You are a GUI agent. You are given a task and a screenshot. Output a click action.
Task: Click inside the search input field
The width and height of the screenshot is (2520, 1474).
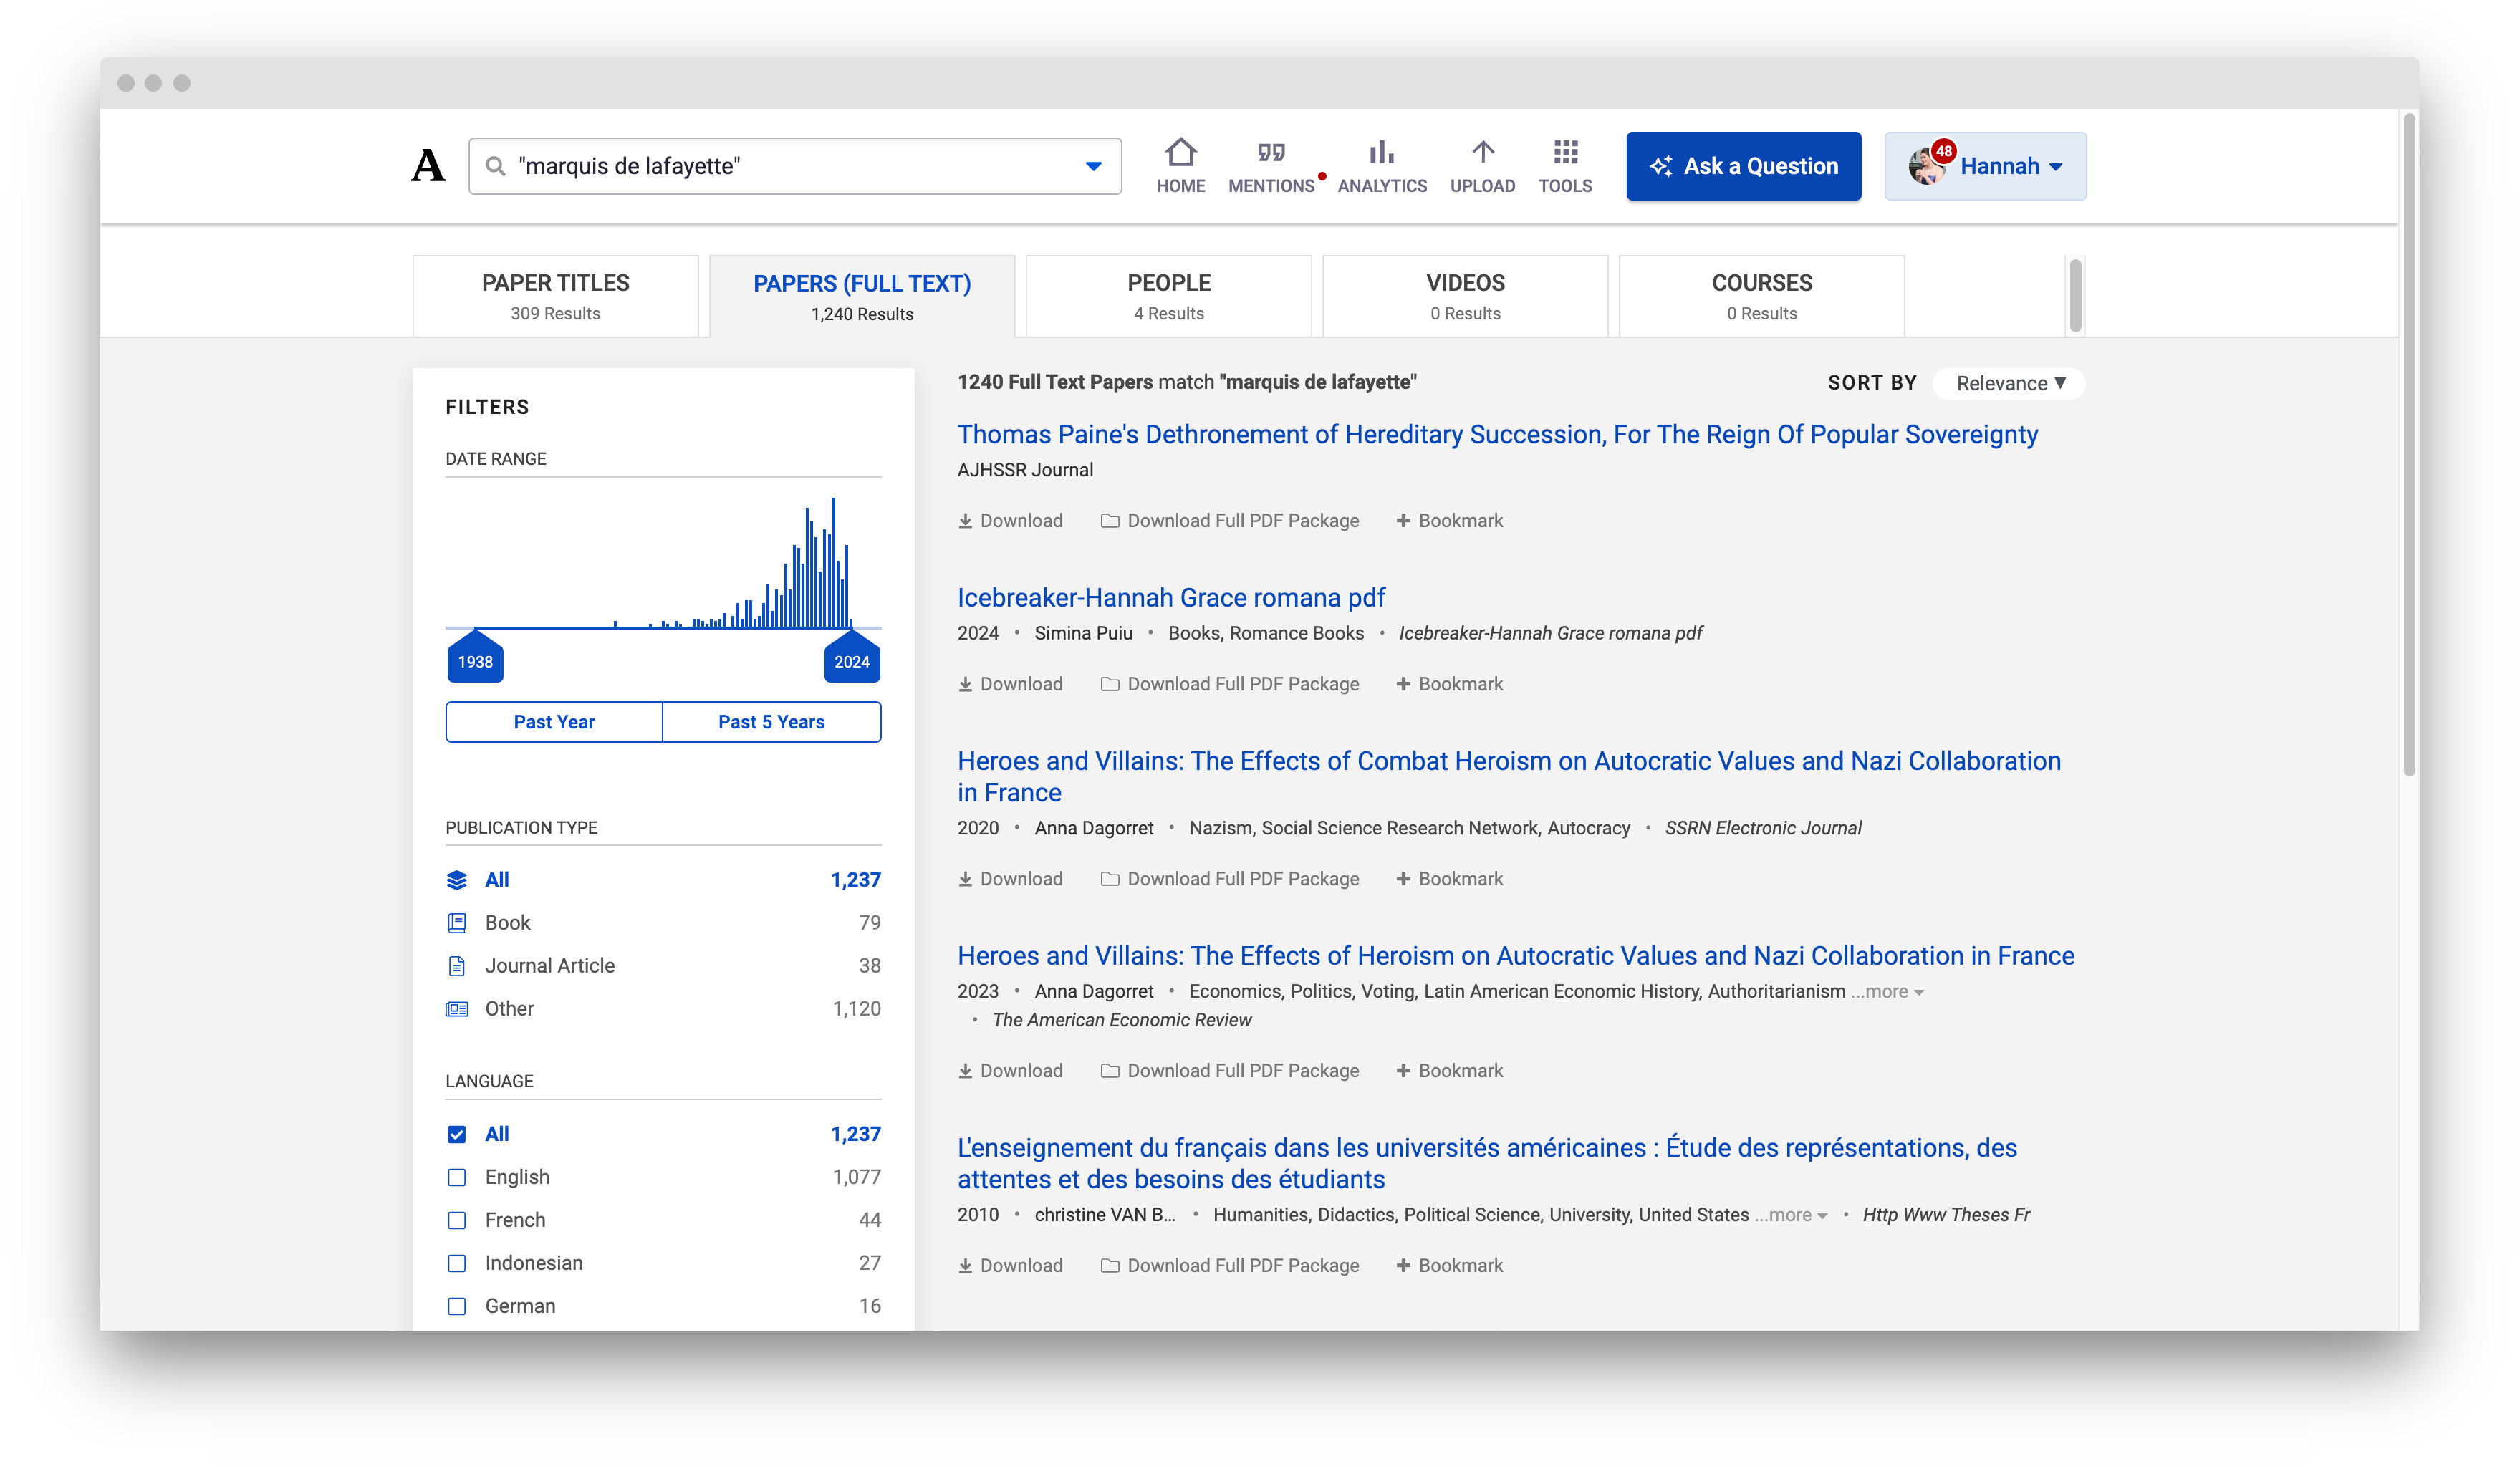tap(795, 166)
